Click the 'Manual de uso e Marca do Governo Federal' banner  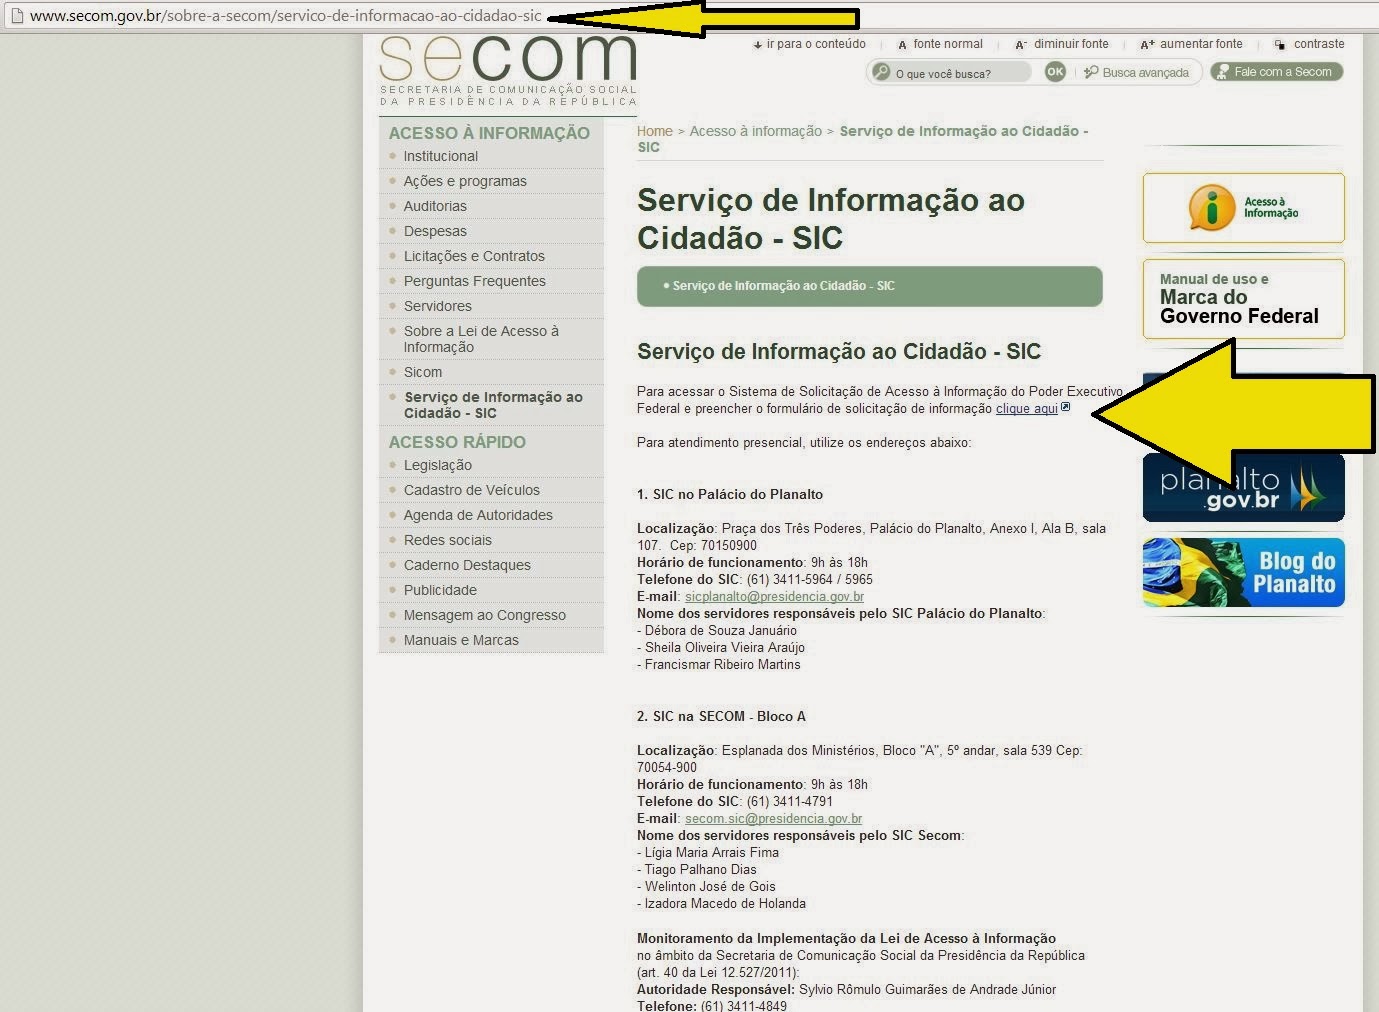coord(1243,299)
